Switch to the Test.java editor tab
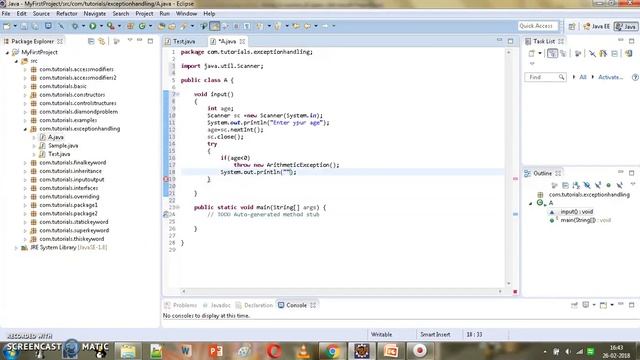The height and width of the screenshot is (360, 640). pos(180,41)
